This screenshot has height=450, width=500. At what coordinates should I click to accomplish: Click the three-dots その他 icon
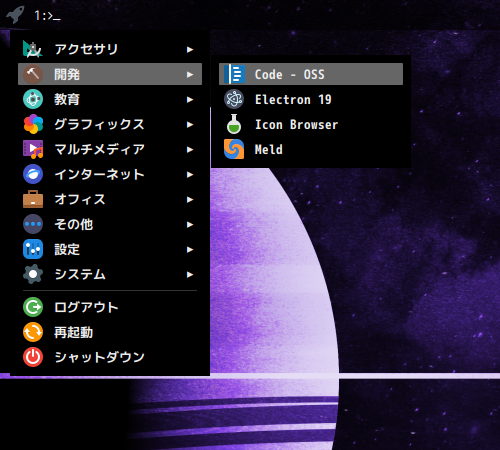tap(33, 224)
